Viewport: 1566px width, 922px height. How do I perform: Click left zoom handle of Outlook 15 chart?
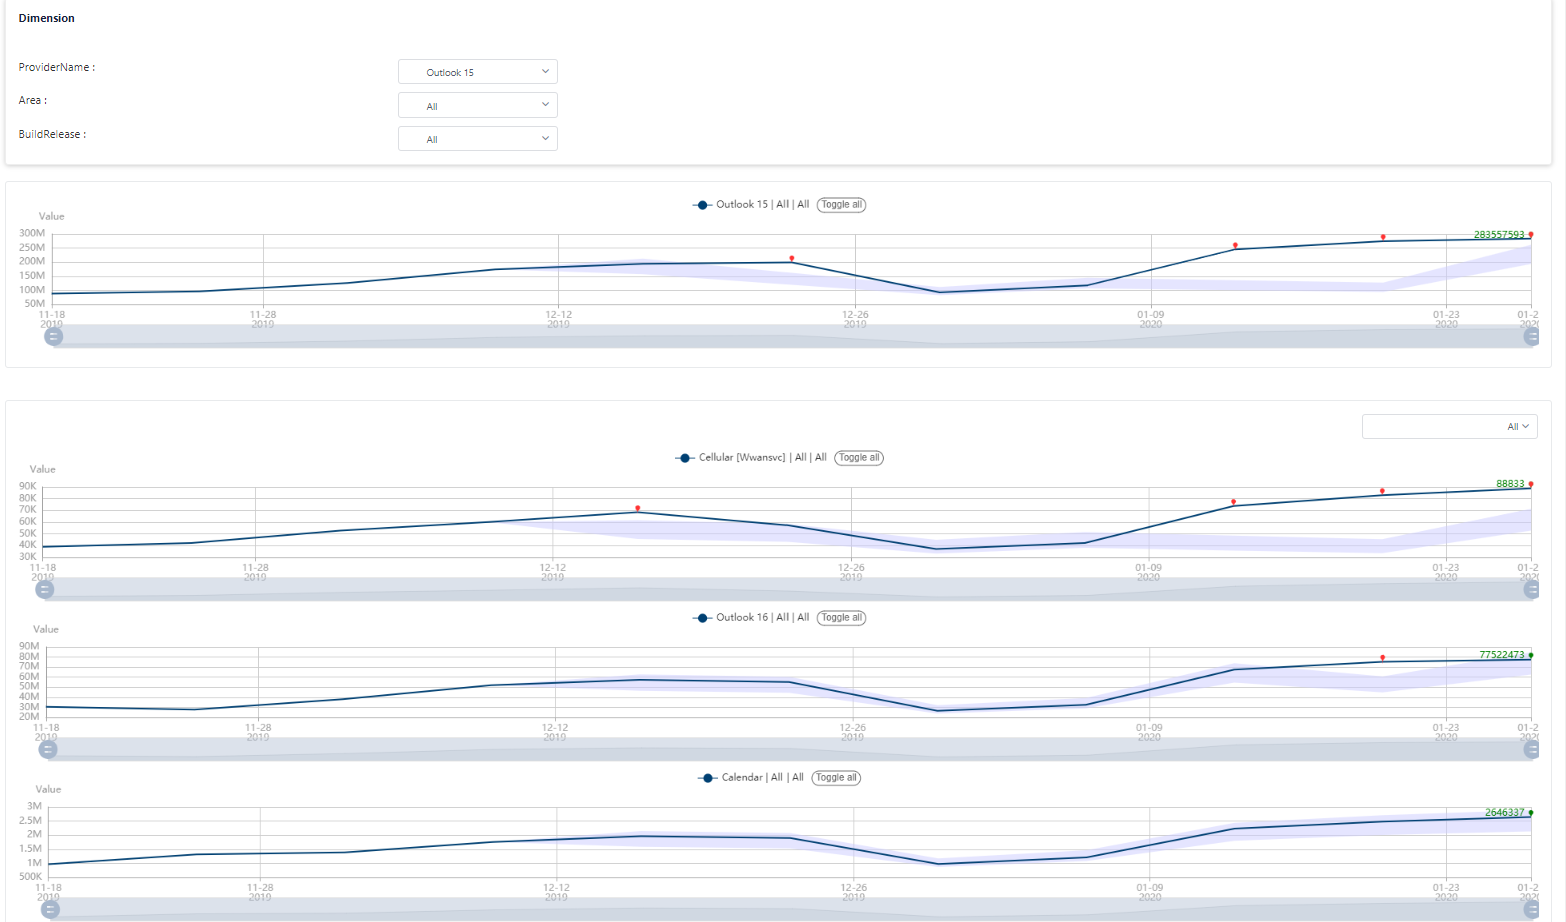coord(54,337)
